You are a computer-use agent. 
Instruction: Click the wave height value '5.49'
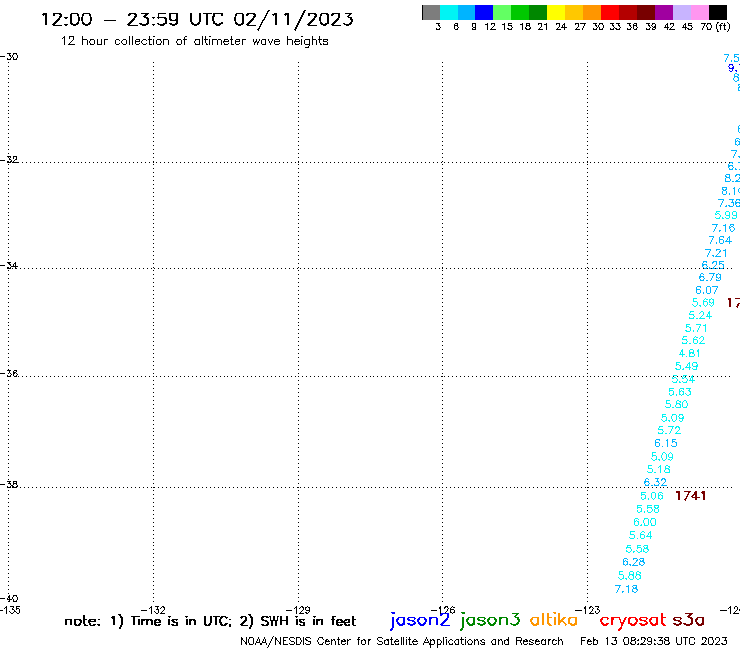click(686, 366)
